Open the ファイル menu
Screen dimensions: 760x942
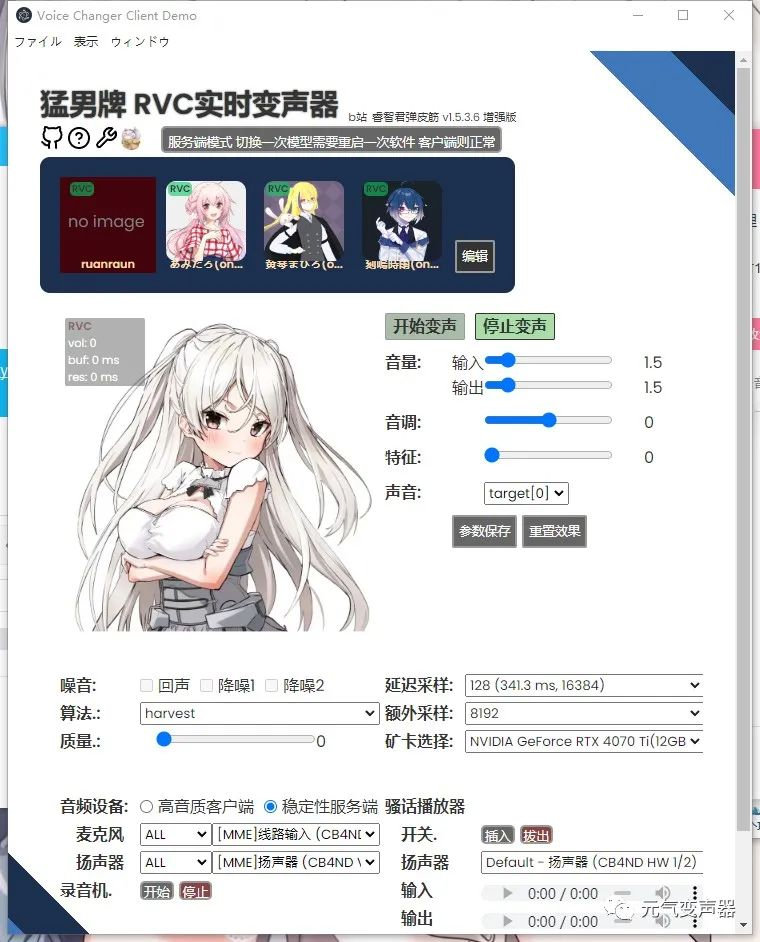point(38,41)
